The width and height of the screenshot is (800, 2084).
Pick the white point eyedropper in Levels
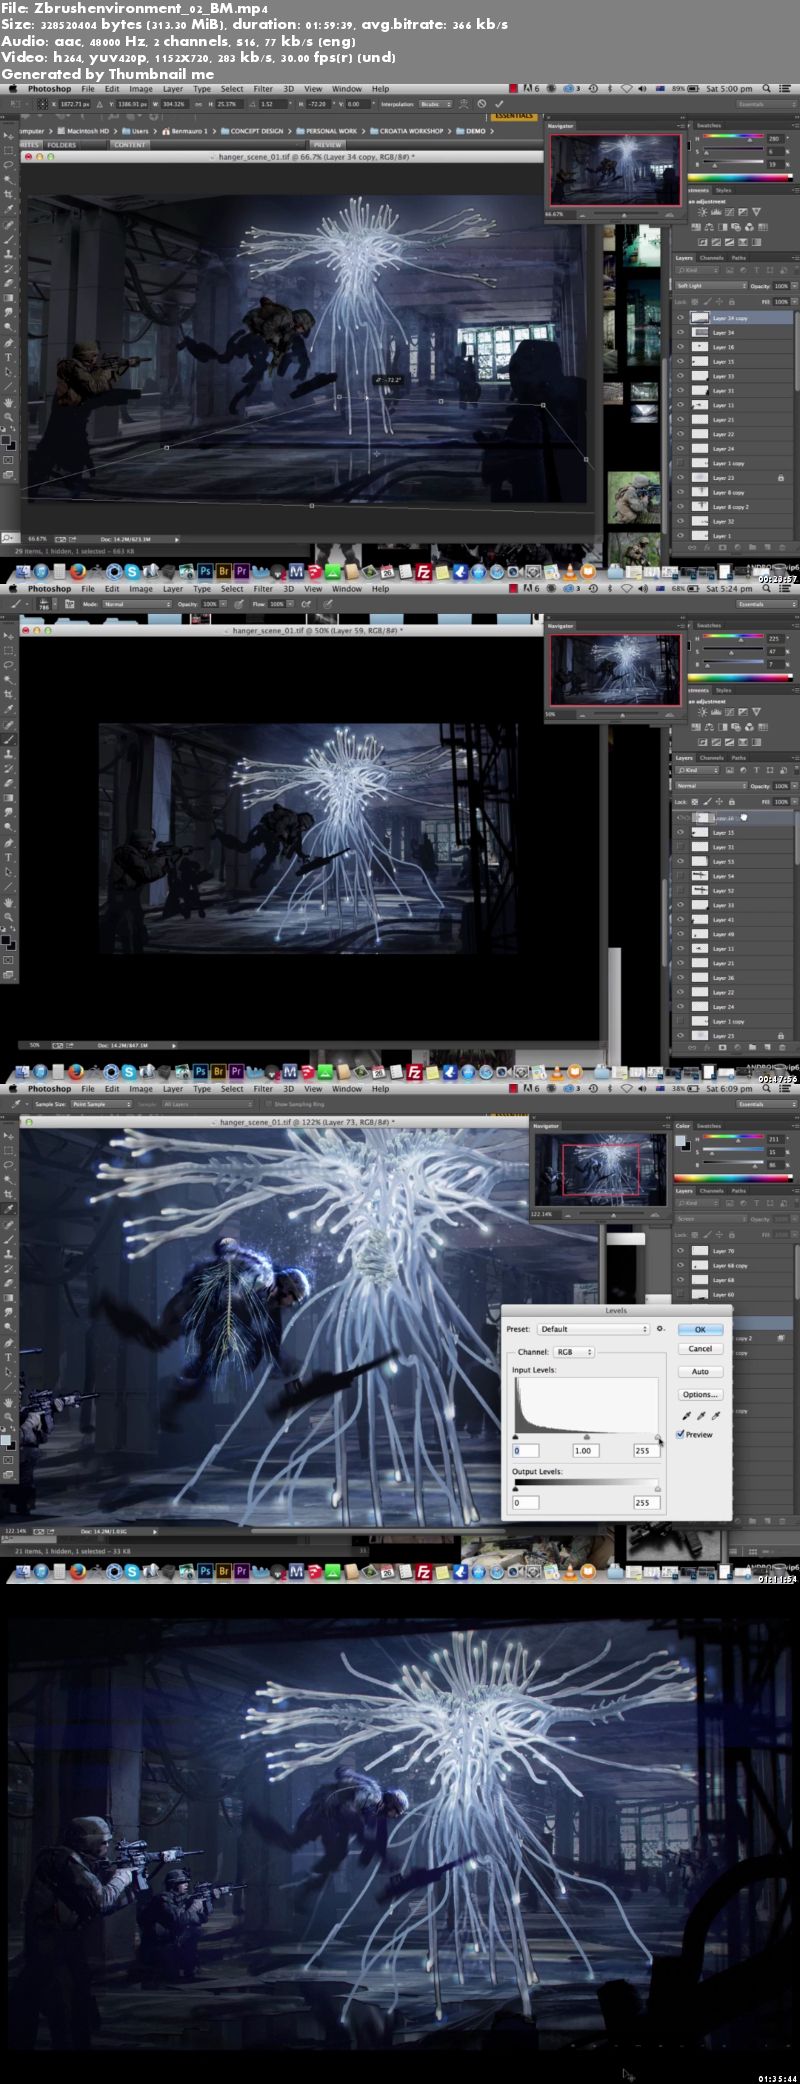716,1416
